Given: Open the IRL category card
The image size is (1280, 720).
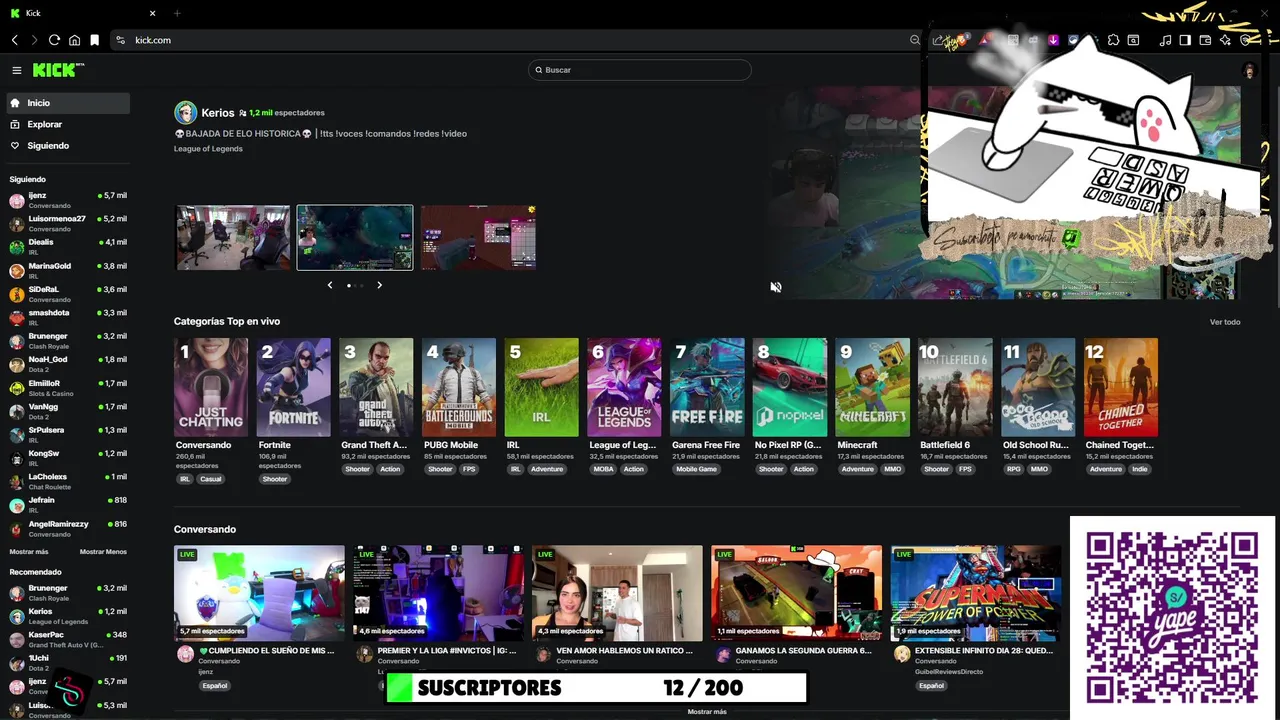Looking at the screenshot, I should (542, 387).
